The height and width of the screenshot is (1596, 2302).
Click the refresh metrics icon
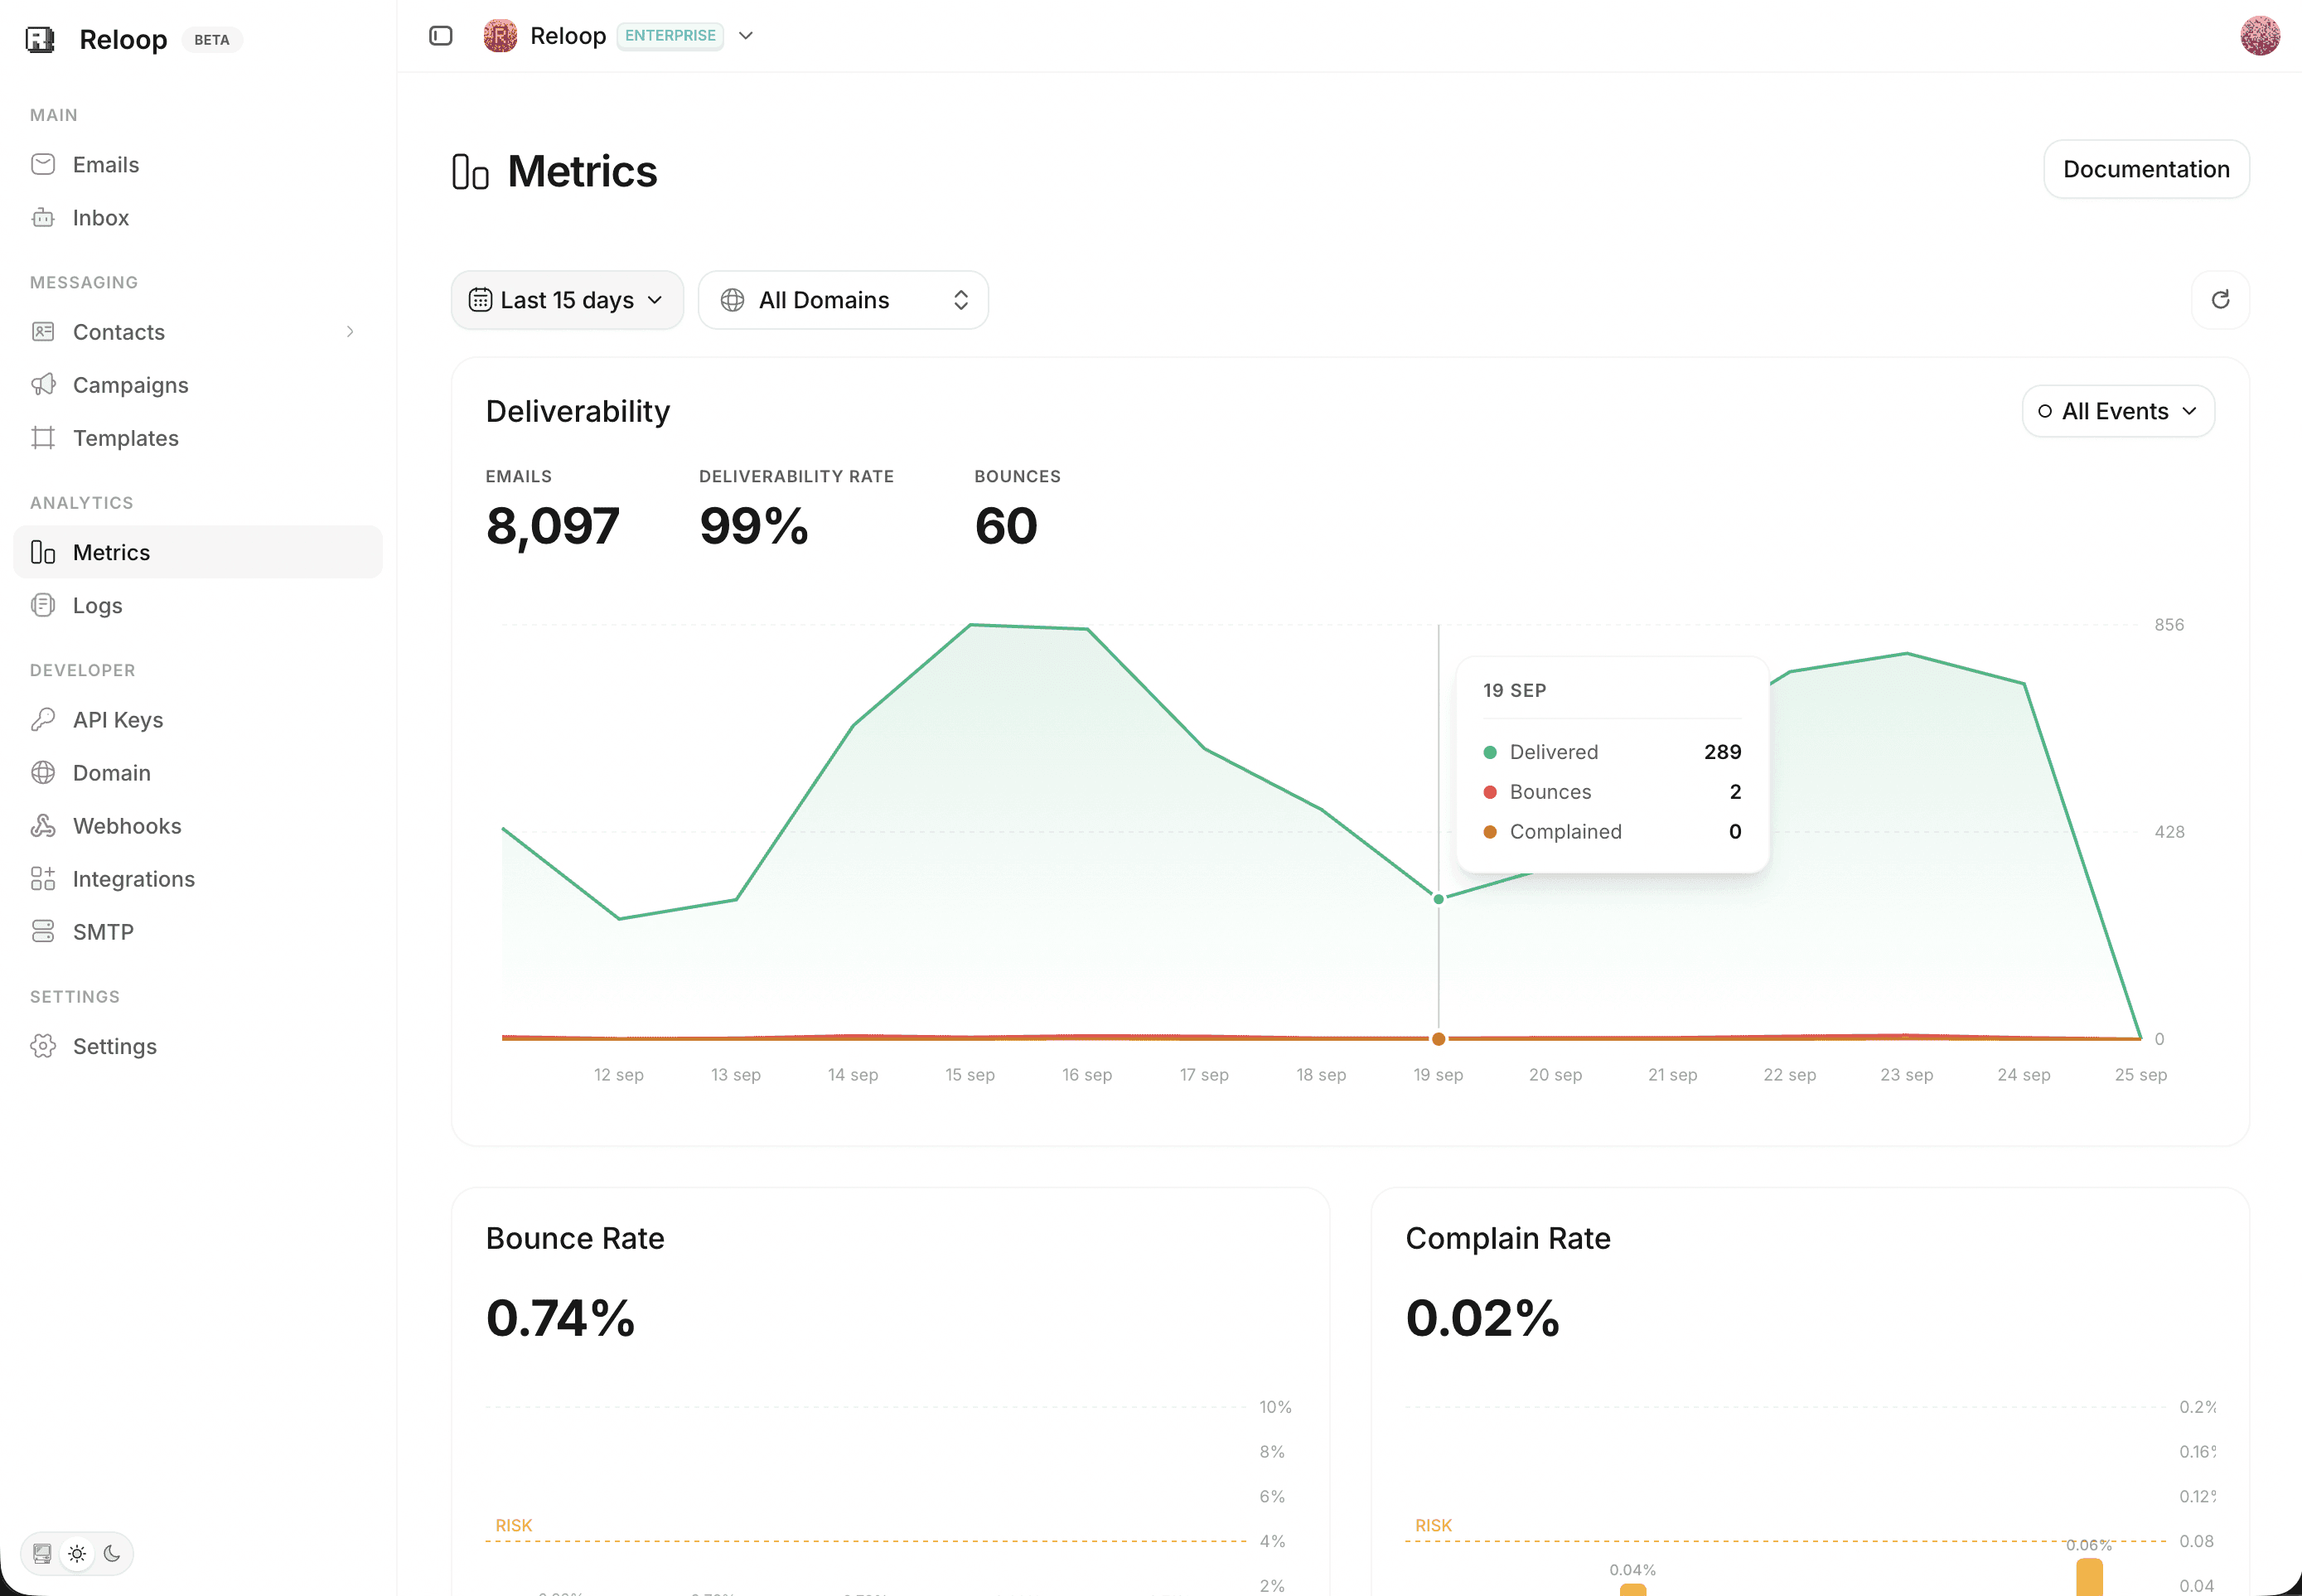click(x=2220, y=300)
